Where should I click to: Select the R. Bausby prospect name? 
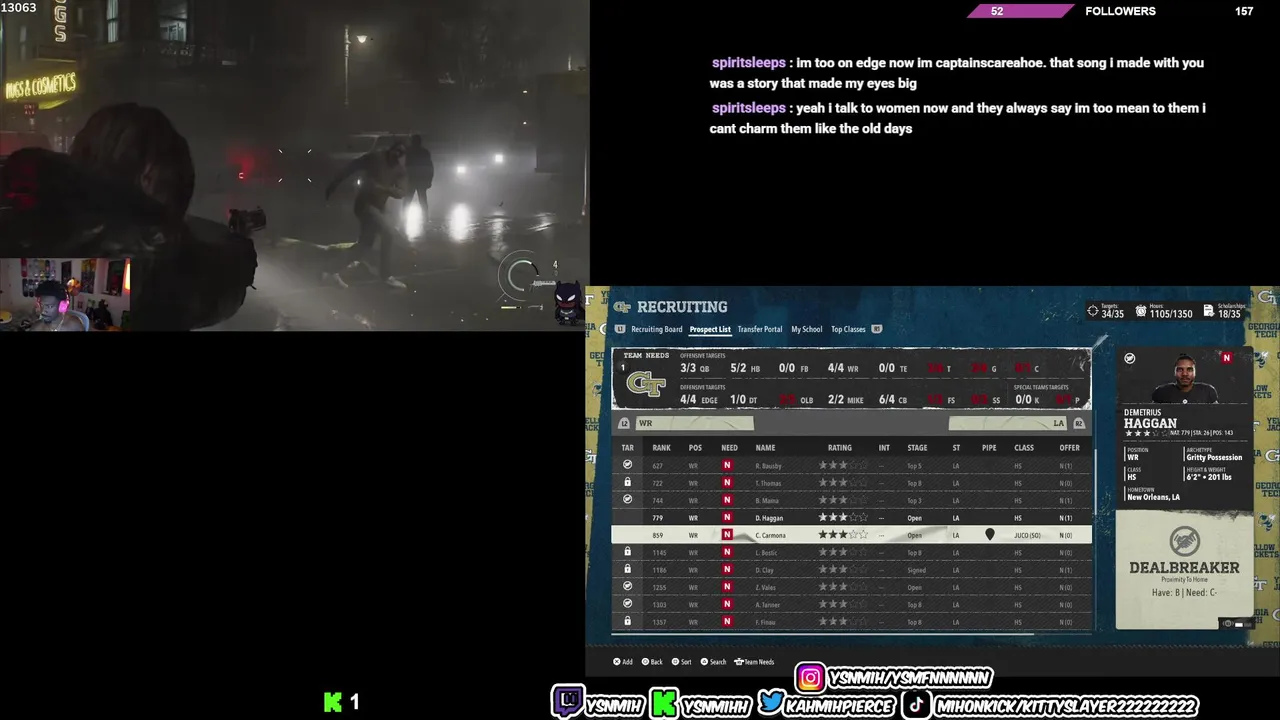coord(768,466)
